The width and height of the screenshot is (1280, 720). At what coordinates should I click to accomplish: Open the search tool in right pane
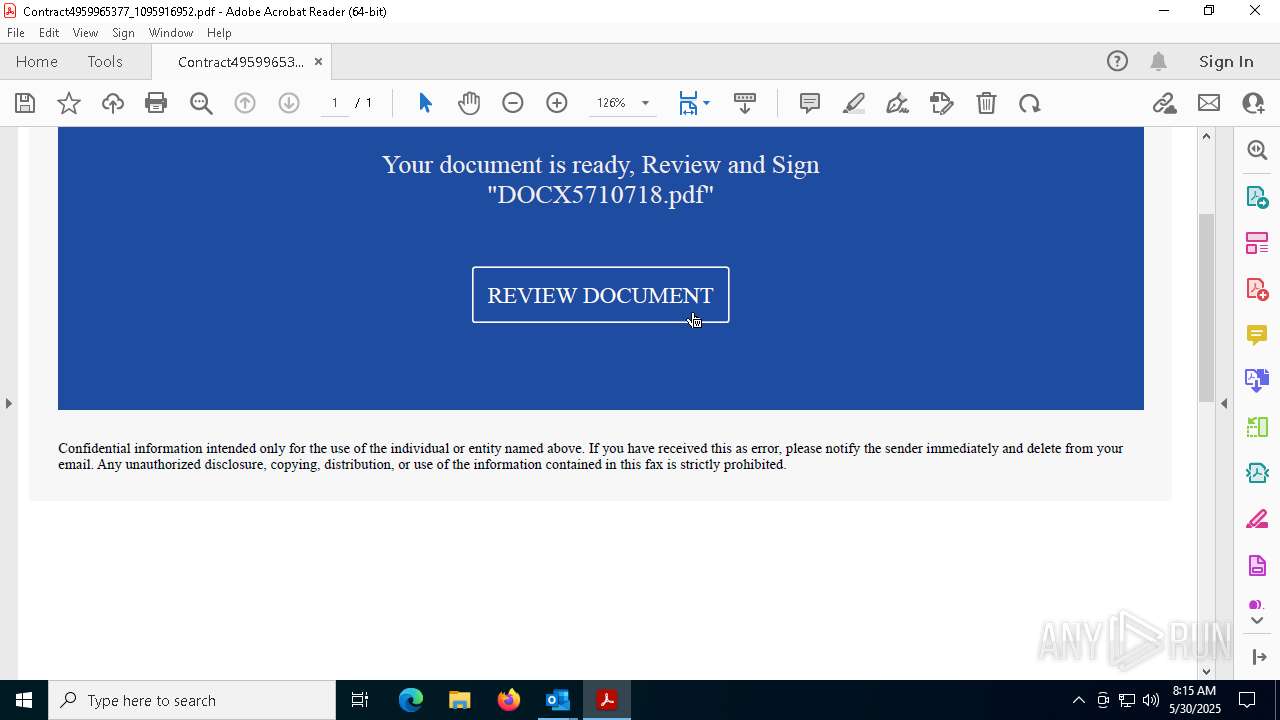(1257, 150)
